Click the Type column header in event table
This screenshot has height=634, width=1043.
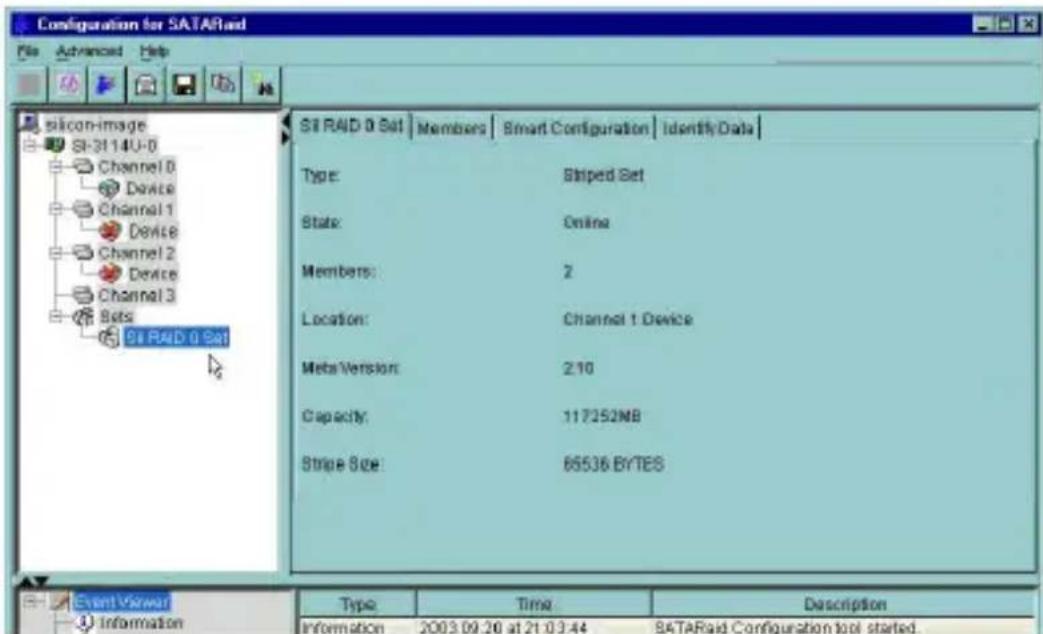click(x=358, y=604)
